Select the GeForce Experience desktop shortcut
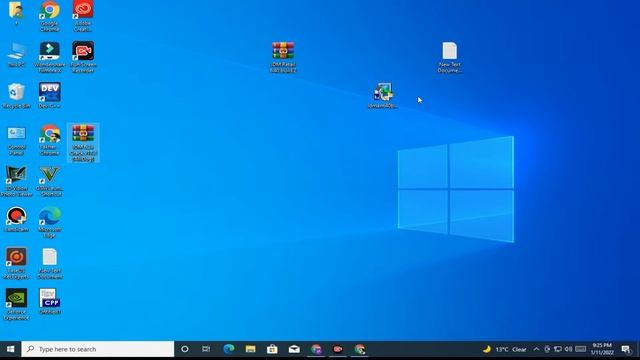Image resolution: width=640 pixels, height=360 pixels. point(16,304)
